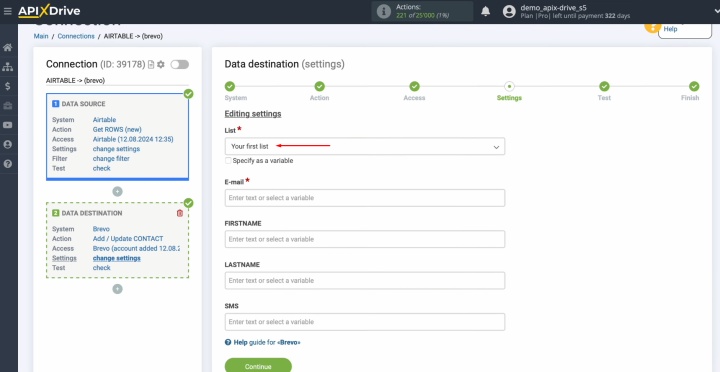Screen dimensions: 720x372
Task: Open account user sidebar icon
Action: (x=7, y=144)
